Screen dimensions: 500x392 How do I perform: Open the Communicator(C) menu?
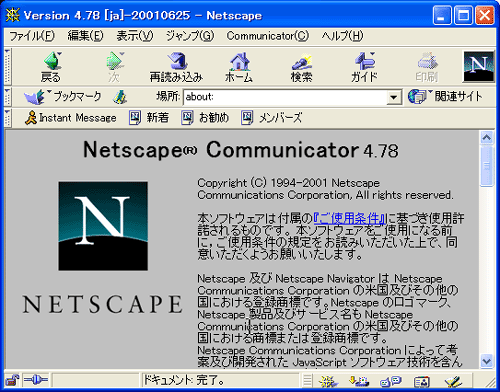[268, 36]
